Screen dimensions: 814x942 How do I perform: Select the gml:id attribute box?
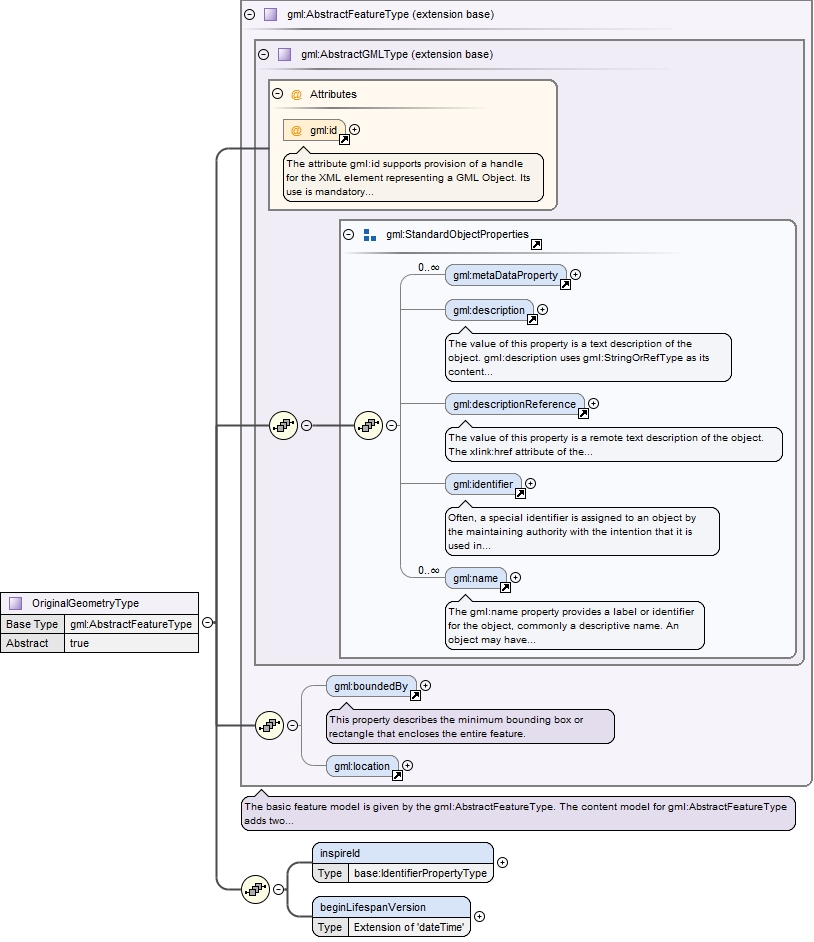coord(314,130)
